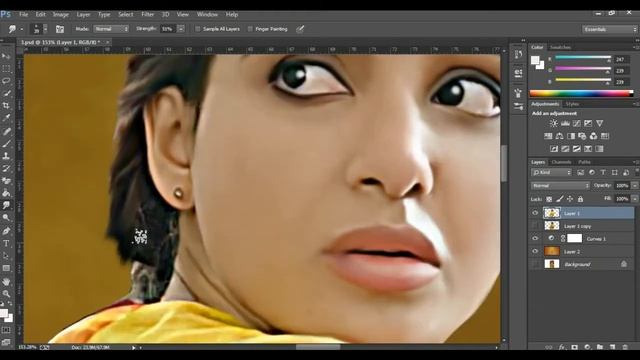Open the layer blend mode dropdown
Viewport: 640px width, 360px height.
(x=560, y=186)
